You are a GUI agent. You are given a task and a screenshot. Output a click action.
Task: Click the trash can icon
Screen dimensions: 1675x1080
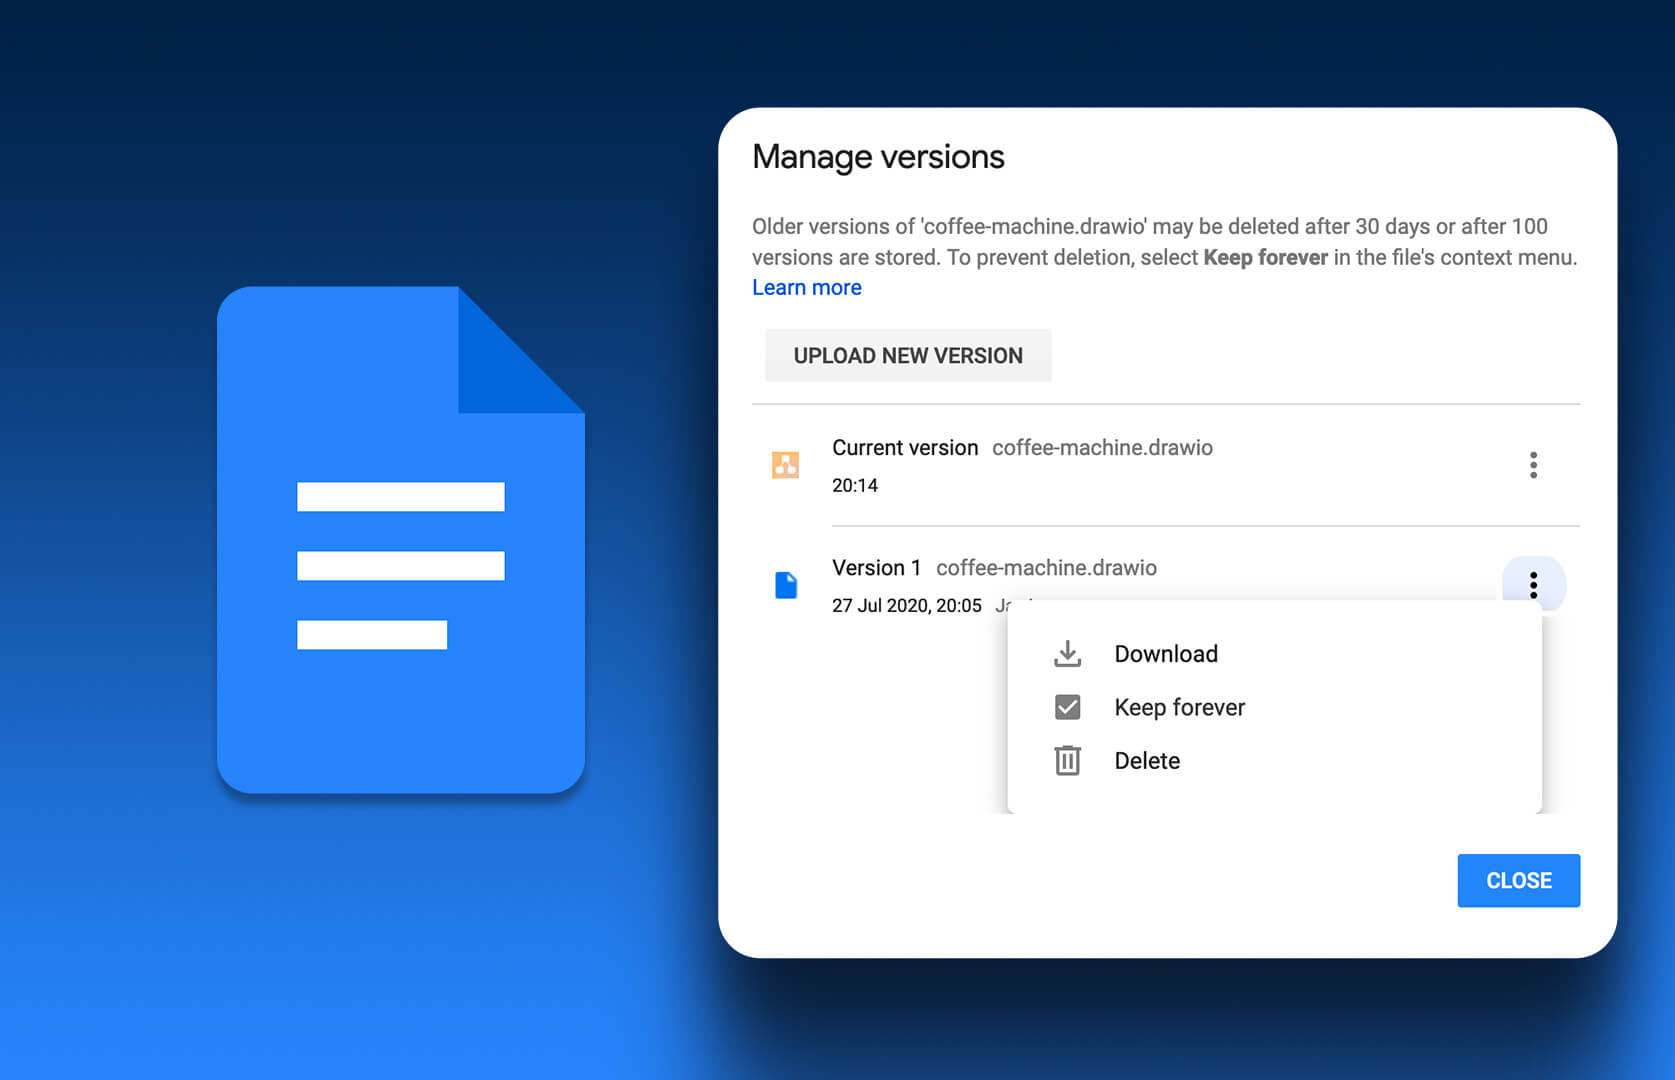click(x=1067, y=761)
